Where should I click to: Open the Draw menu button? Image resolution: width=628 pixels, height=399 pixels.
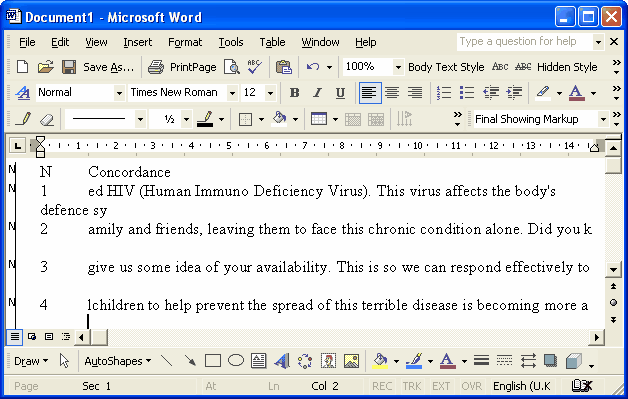coord(31,361)
